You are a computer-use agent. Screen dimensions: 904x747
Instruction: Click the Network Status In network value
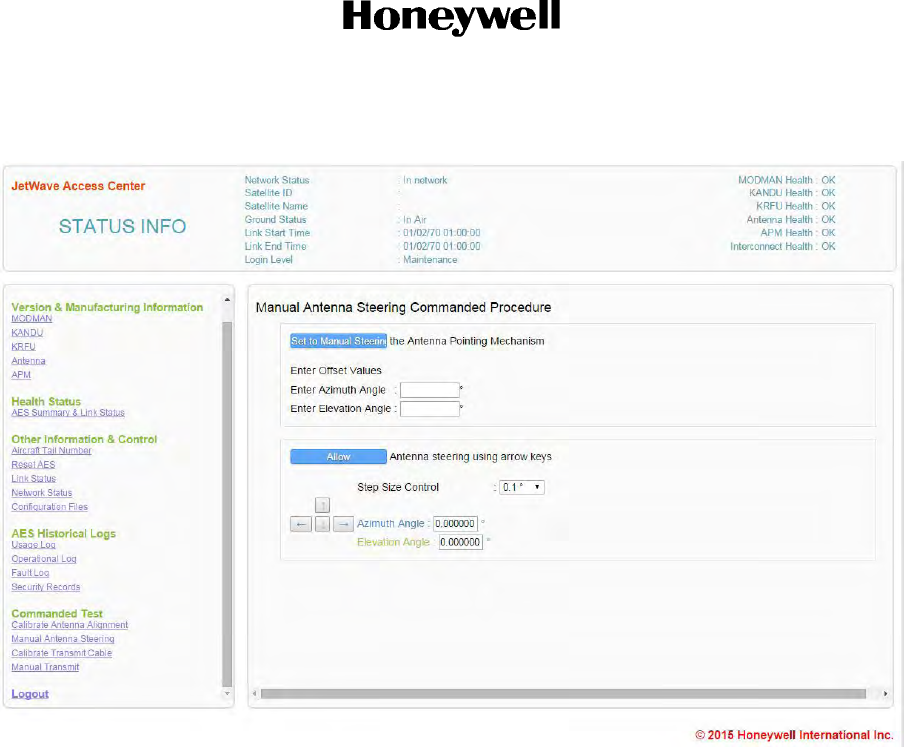(425, 180)
